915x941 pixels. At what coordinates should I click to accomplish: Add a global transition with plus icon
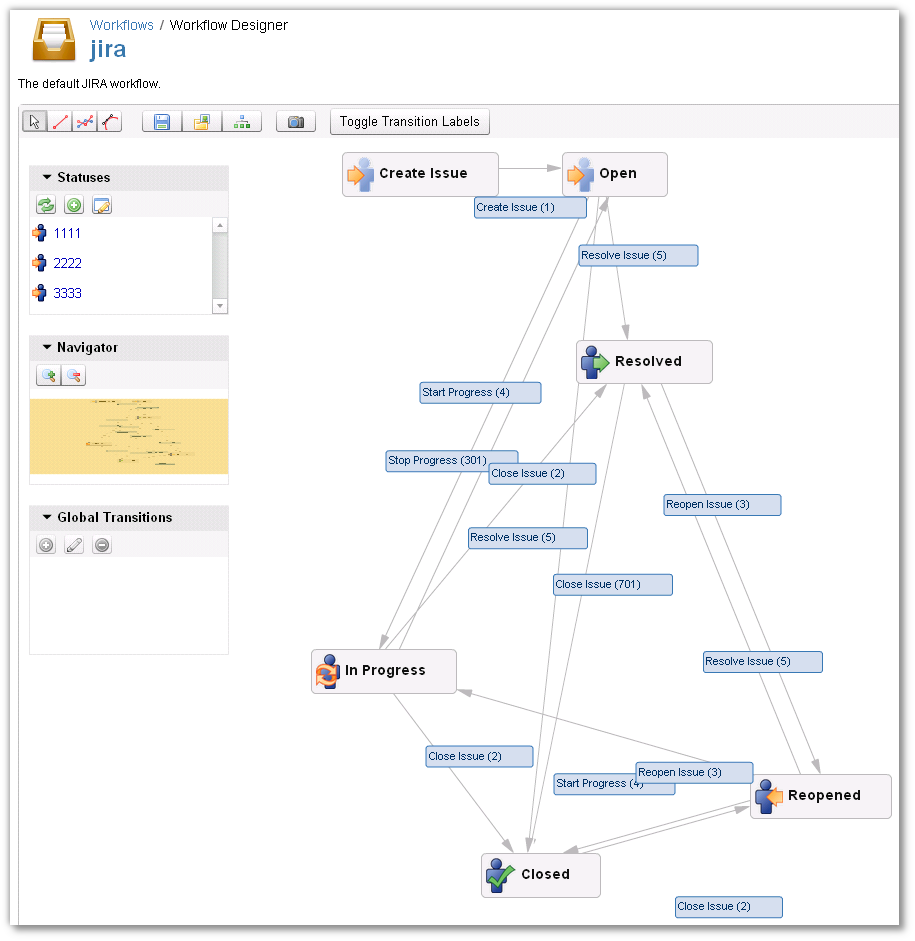click(46, 545)
